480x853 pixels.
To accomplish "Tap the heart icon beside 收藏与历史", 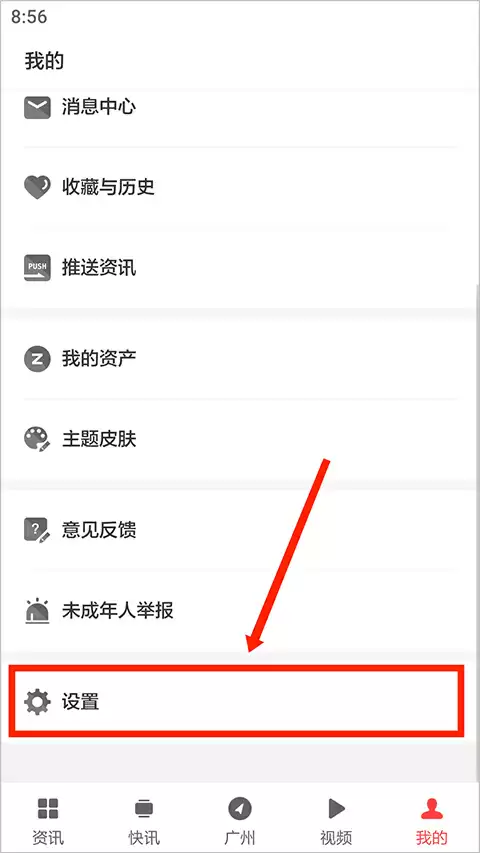I will 37,187.
